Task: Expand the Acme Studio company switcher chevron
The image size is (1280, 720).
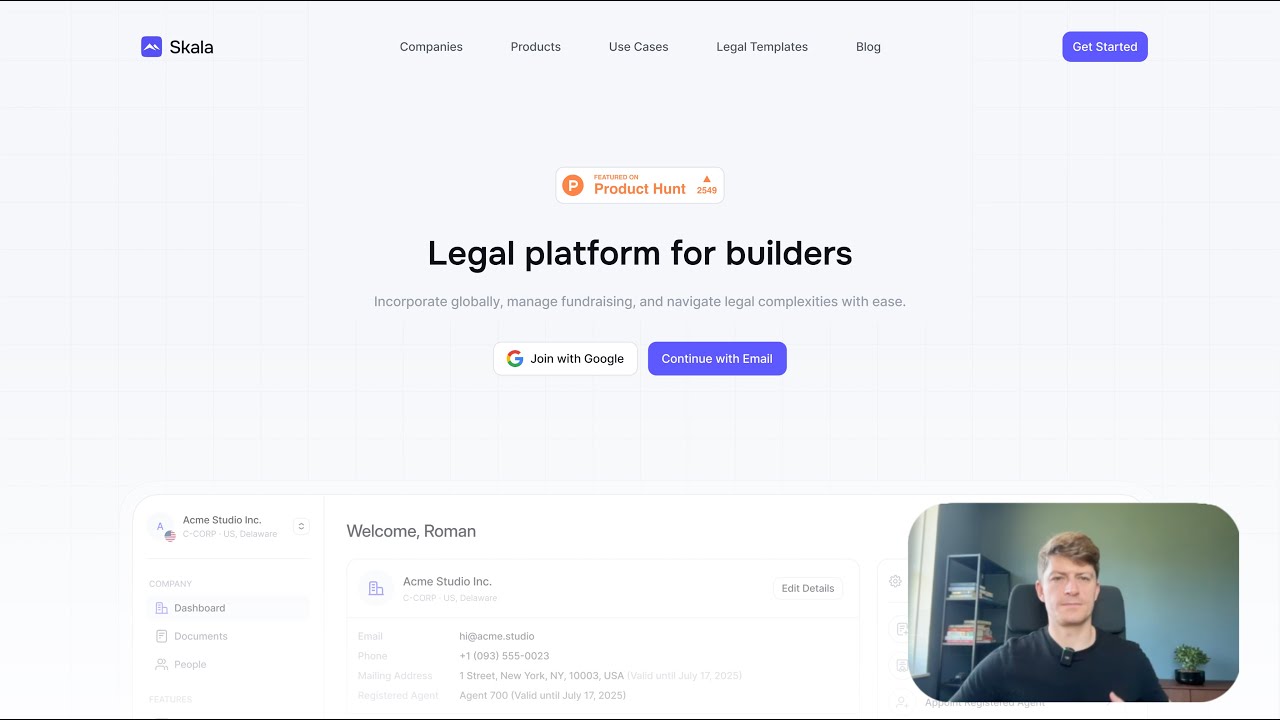Action: [x=301, y=526]
